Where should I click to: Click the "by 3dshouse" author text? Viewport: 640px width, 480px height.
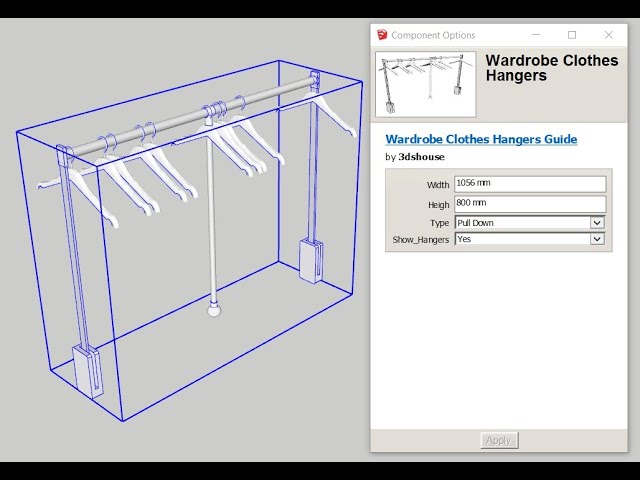(x=415, y=157)
